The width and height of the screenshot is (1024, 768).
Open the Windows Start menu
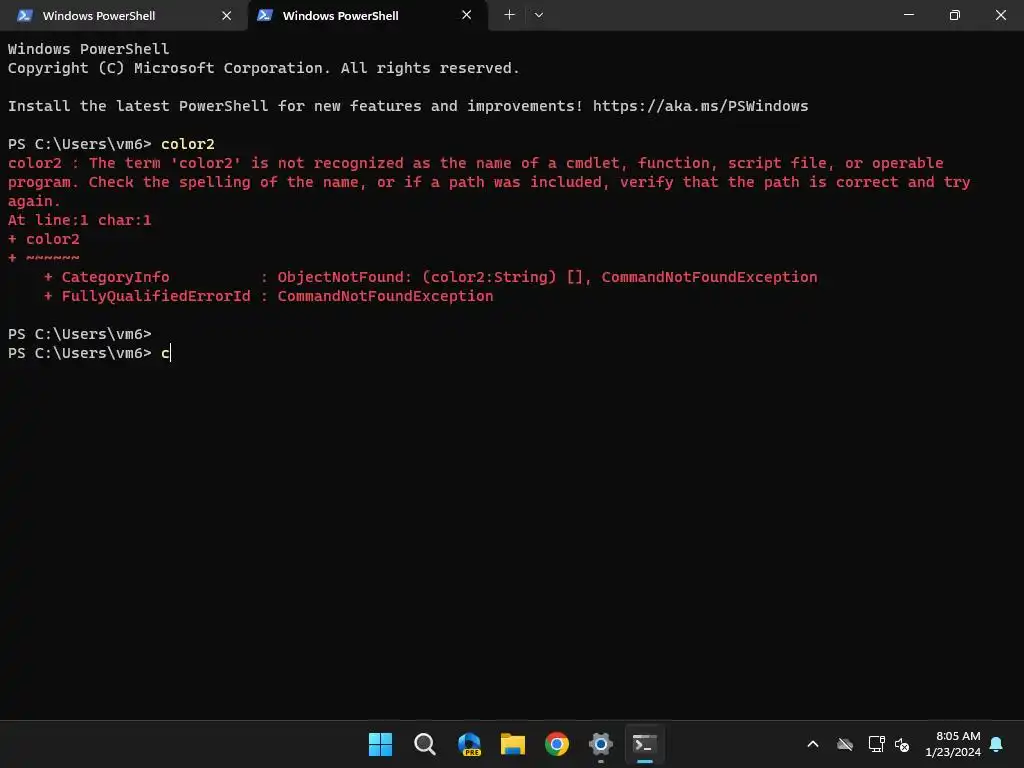pyautogui.click(x=380, y=744)
